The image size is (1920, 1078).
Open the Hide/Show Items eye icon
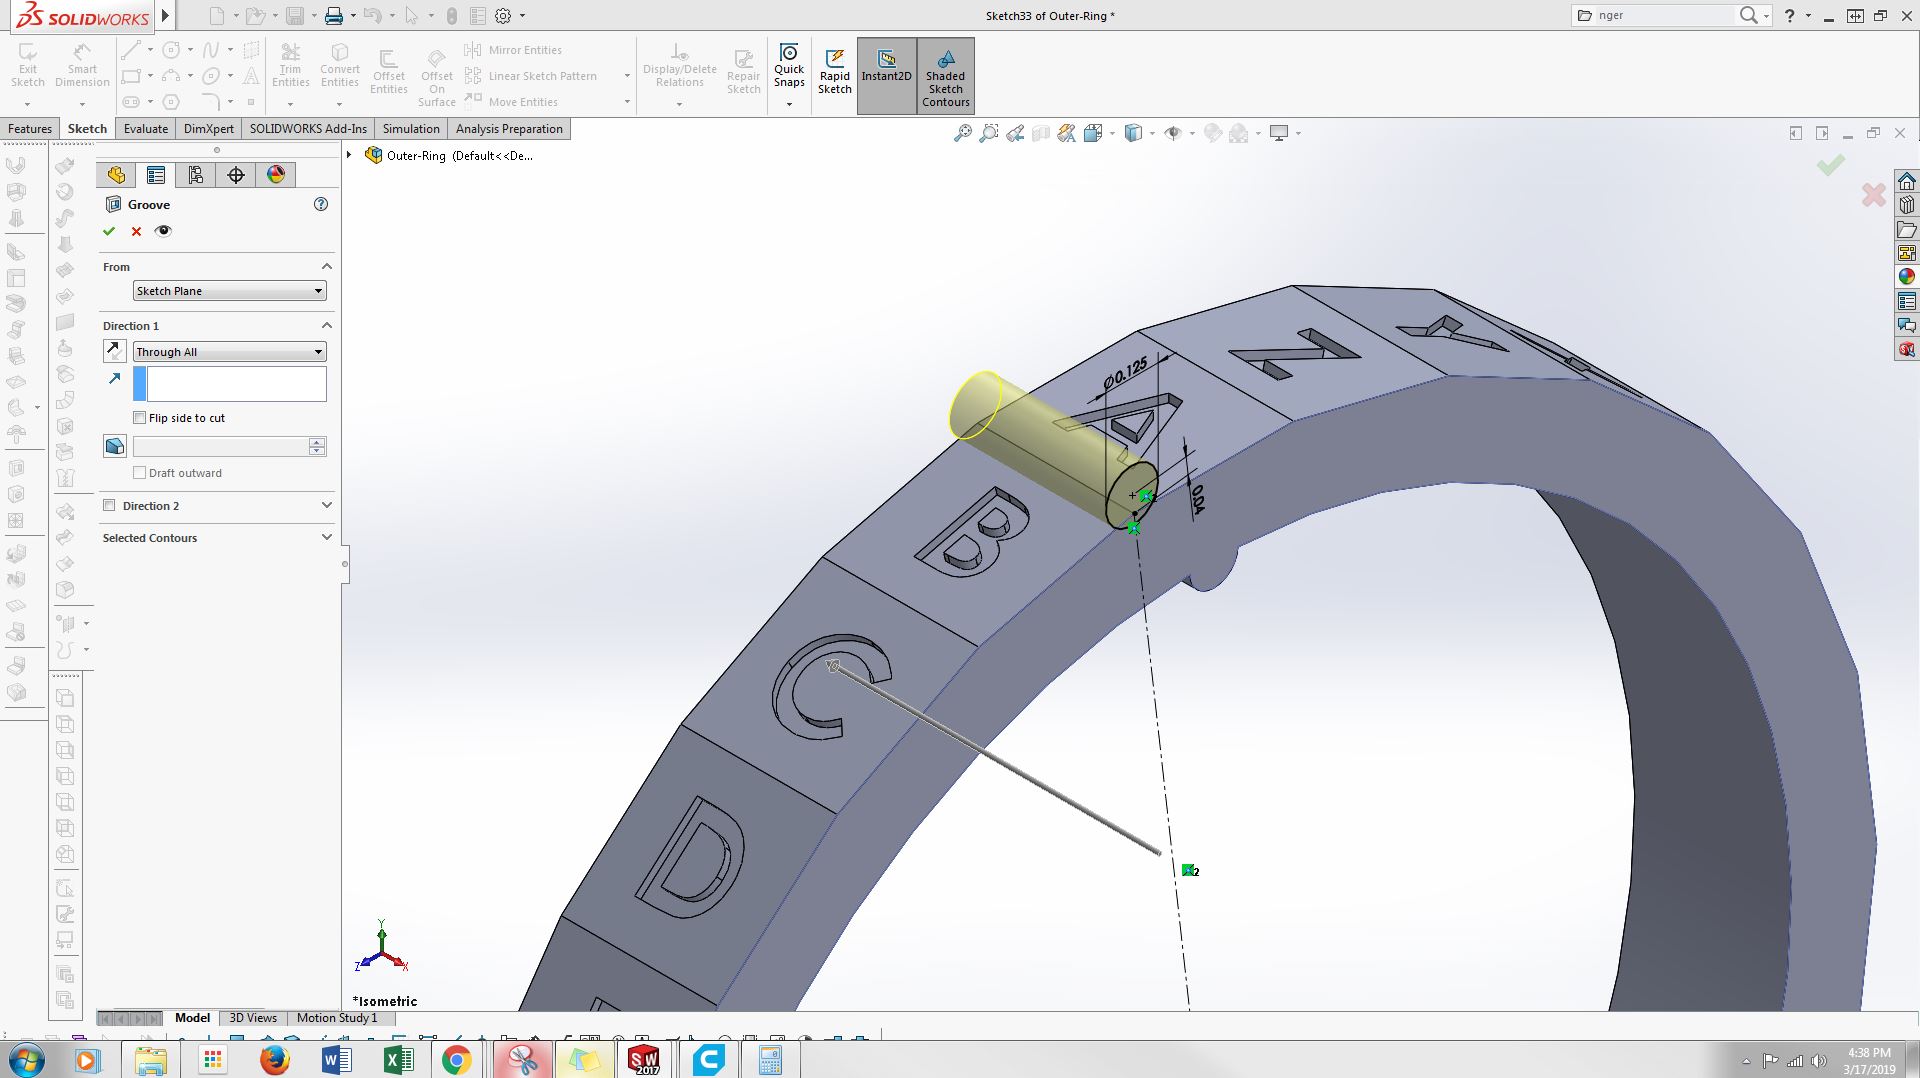coord(1173,133)
